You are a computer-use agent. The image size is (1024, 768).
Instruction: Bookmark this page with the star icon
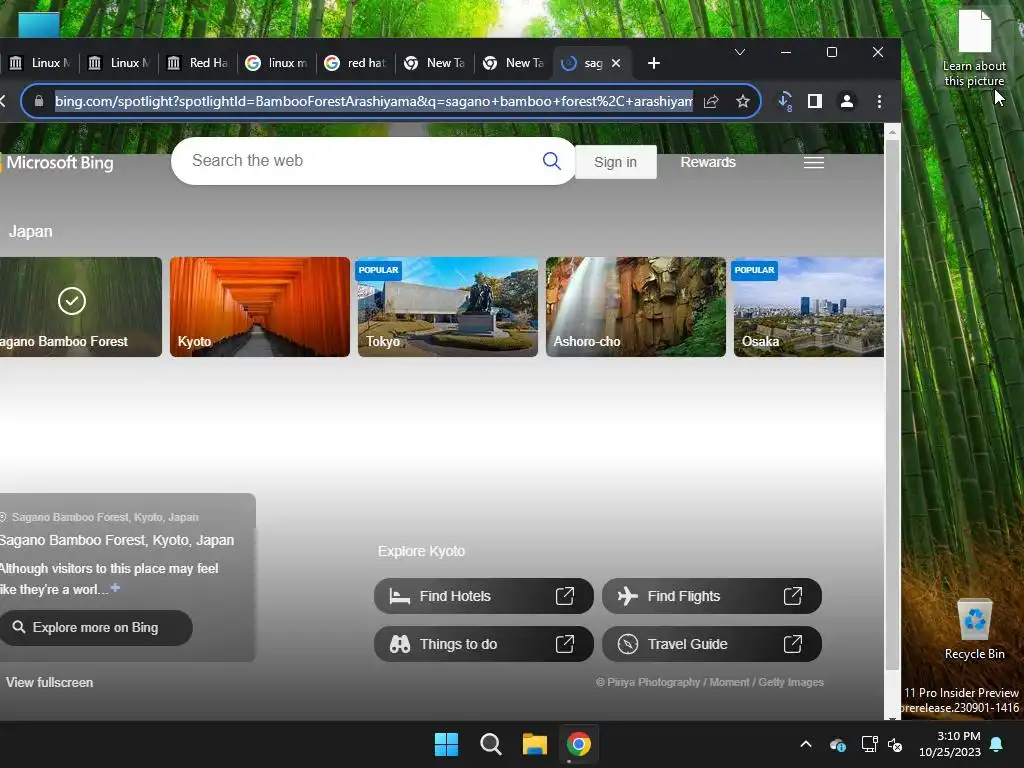743,101
